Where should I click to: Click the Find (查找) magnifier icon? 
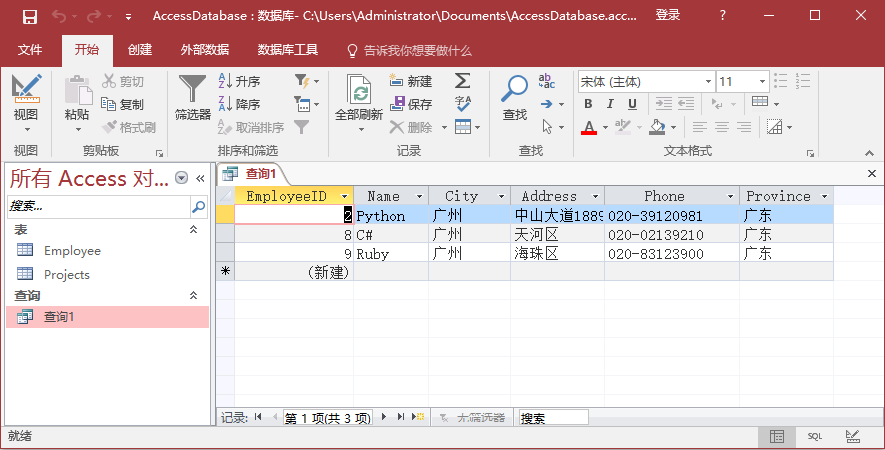pos(514,90)
